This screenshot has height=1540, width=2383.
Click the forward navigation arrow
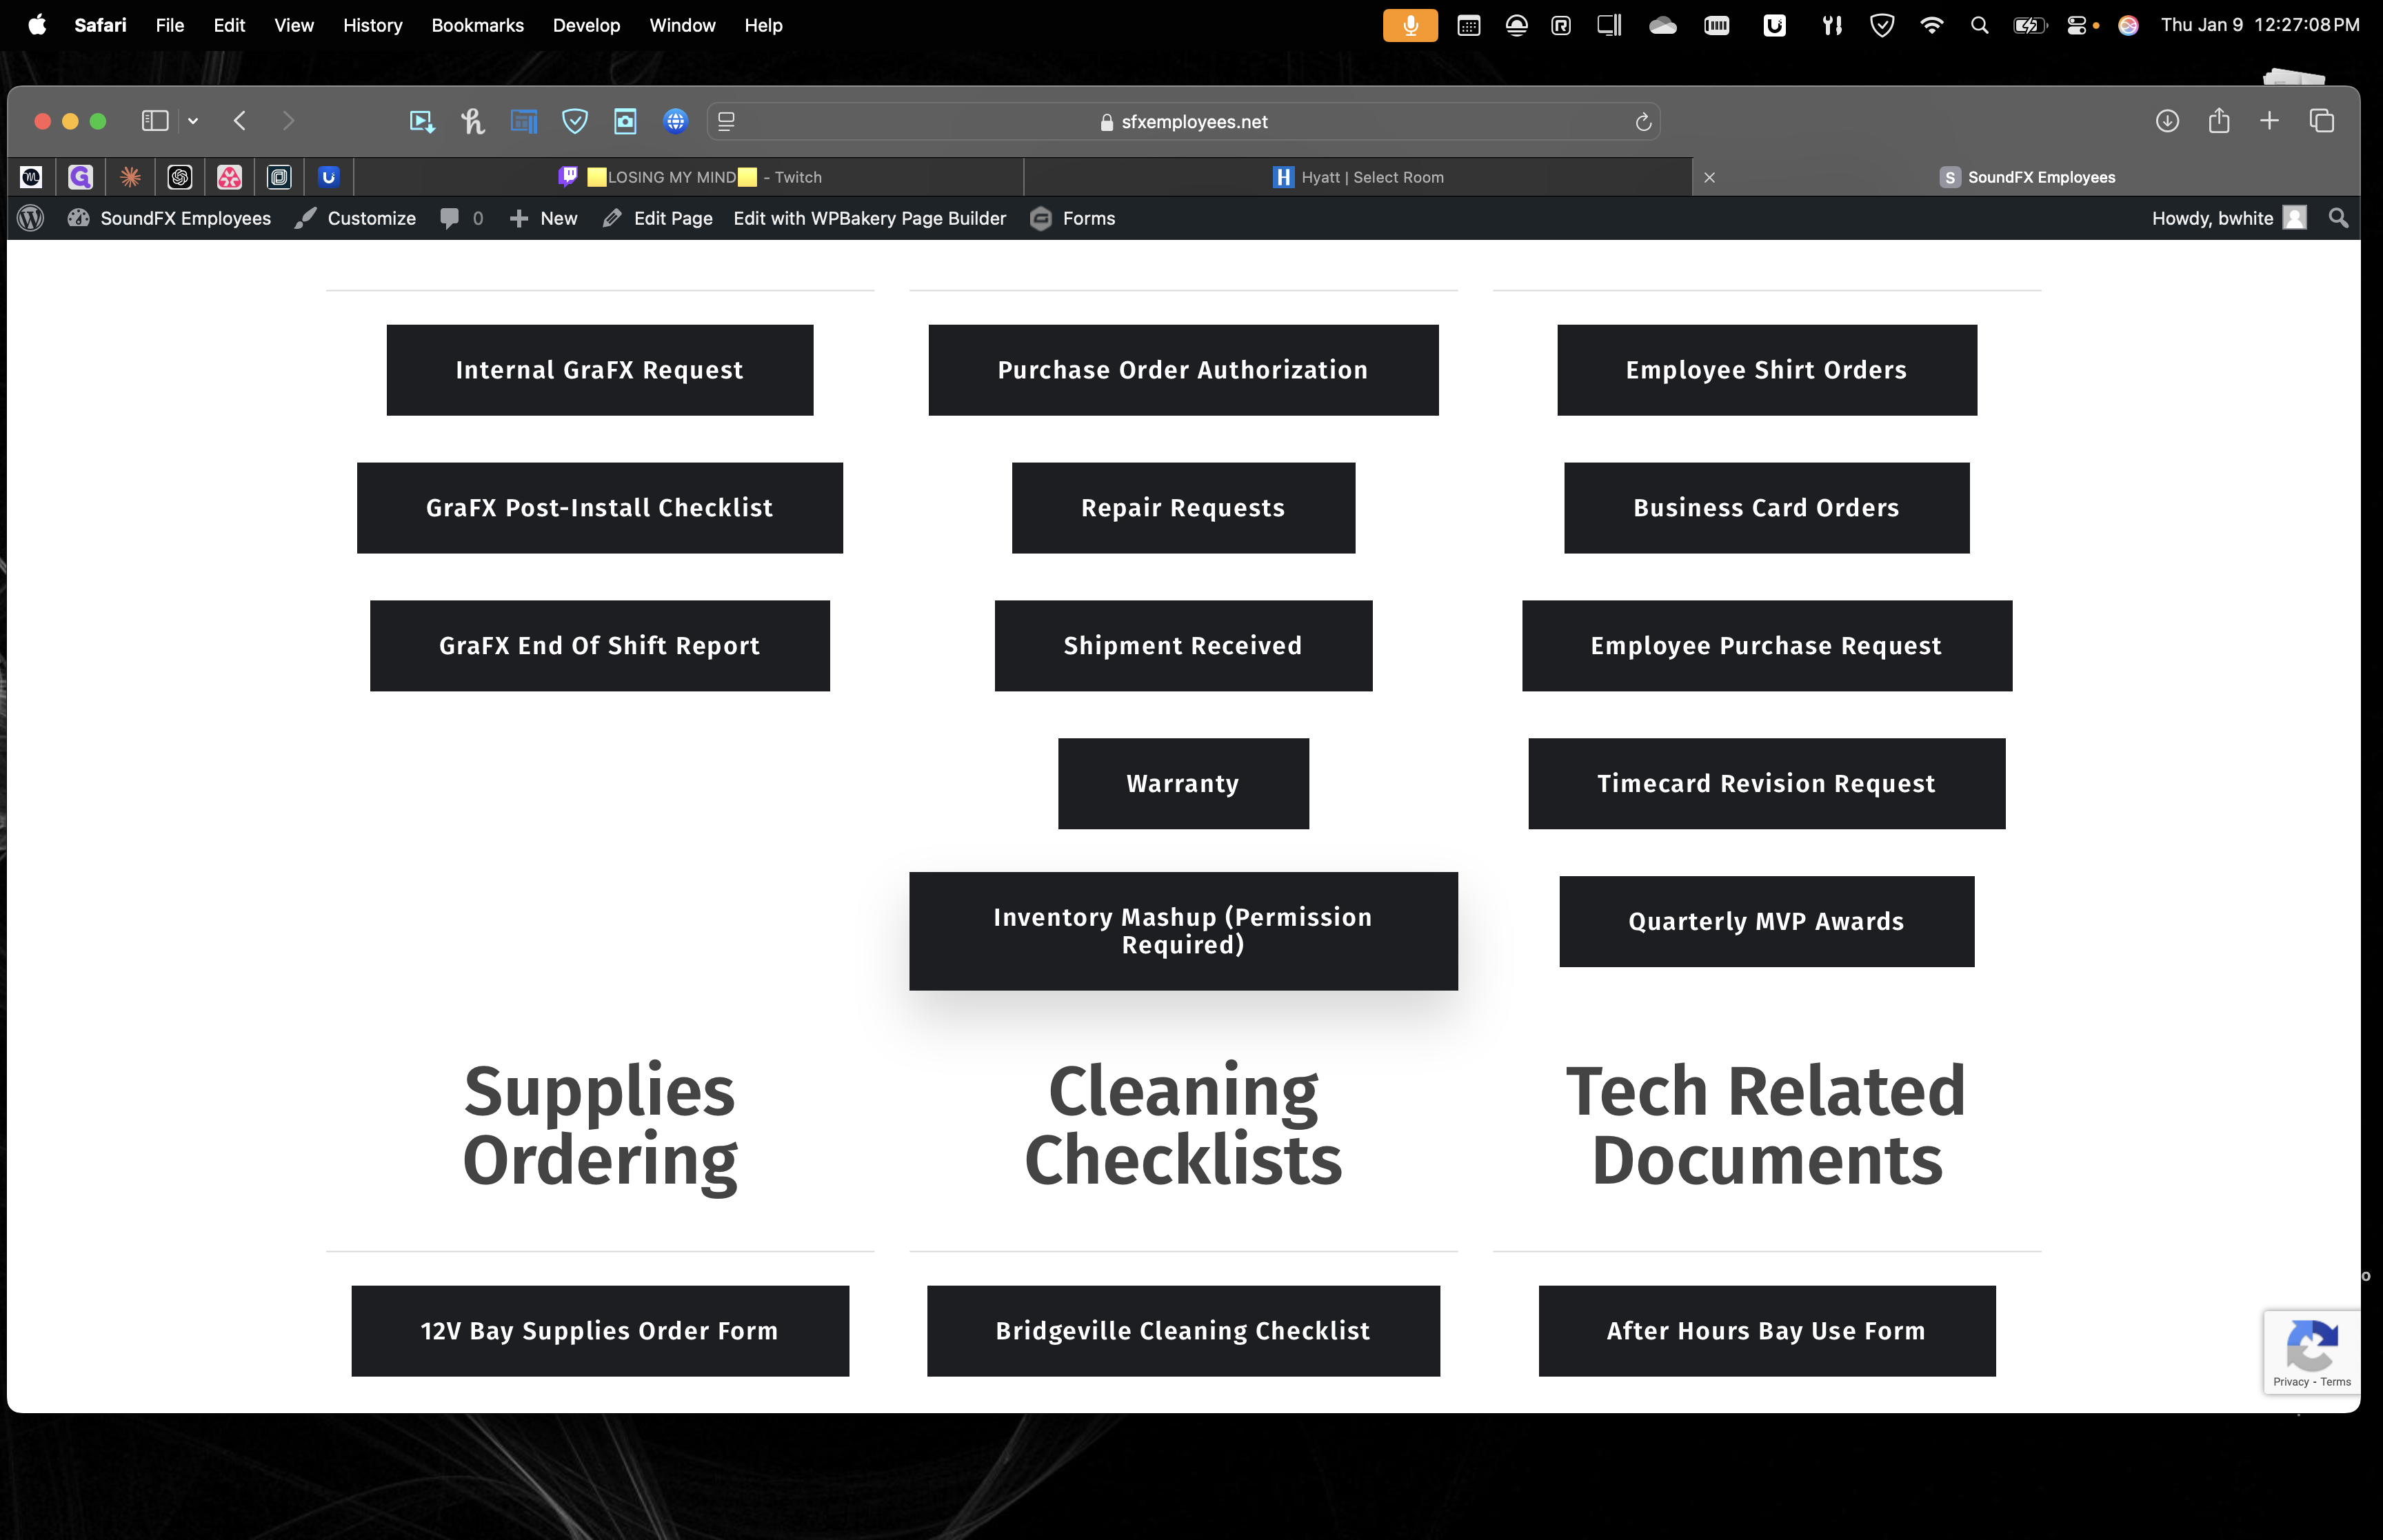coord(288,121)
